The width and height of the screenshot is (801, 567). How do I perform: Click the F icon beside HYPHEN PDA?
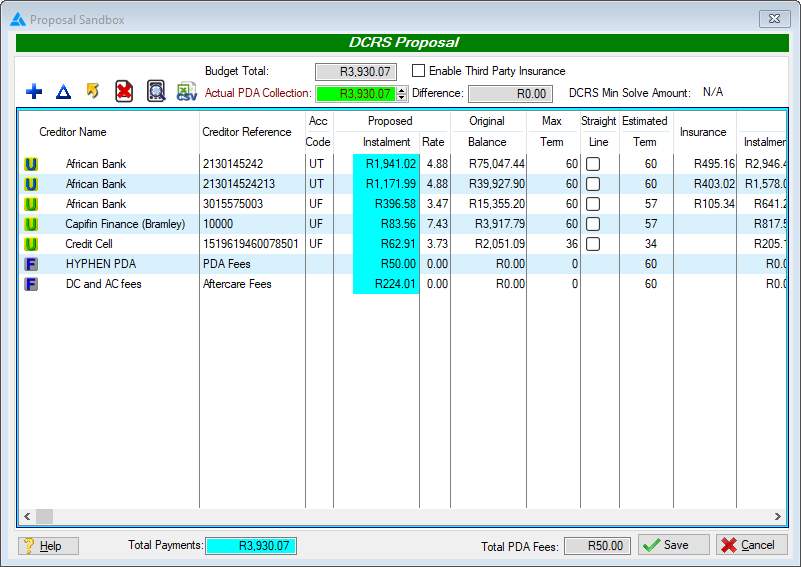click(x=31, y=264)
